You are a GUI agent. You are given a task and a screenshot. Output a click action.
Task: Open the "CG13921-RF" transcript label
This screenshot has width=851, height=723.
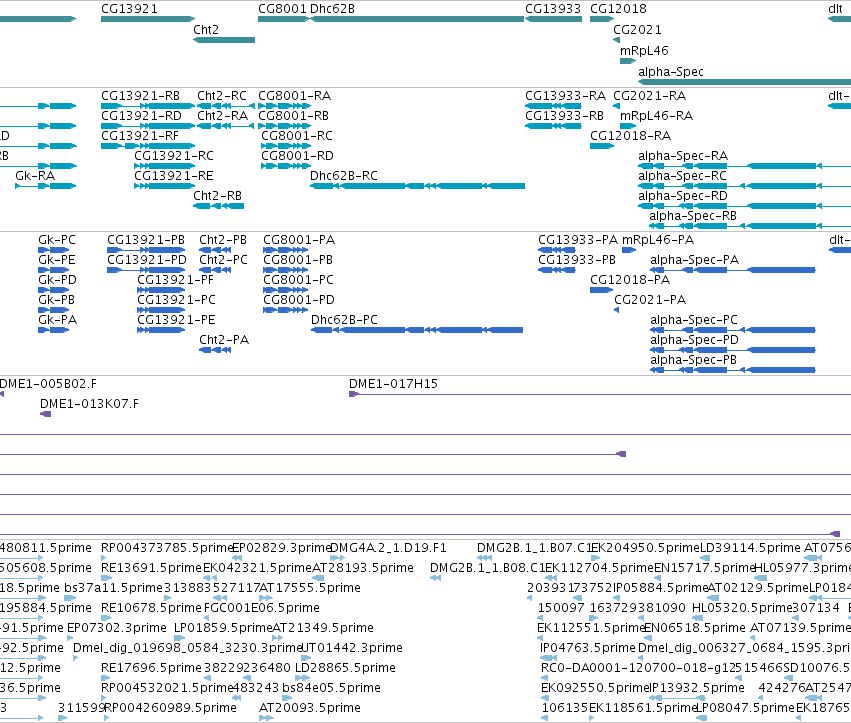(x=139, y=136)
